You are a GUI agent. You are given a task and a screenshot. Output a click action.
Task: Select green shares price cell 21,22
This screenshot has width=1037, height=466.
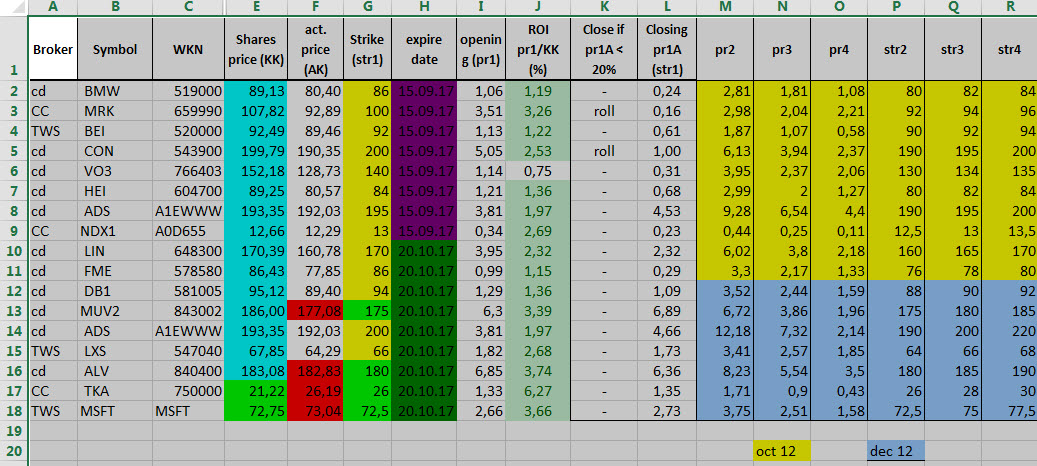click(256, 390)
